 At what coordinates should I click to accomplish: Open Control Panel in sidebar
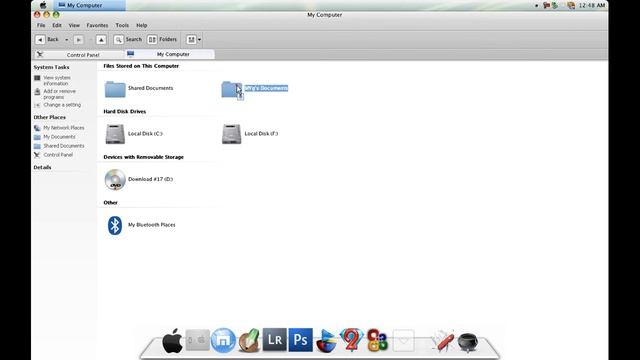pyautogui.click(x=58, y=155)
